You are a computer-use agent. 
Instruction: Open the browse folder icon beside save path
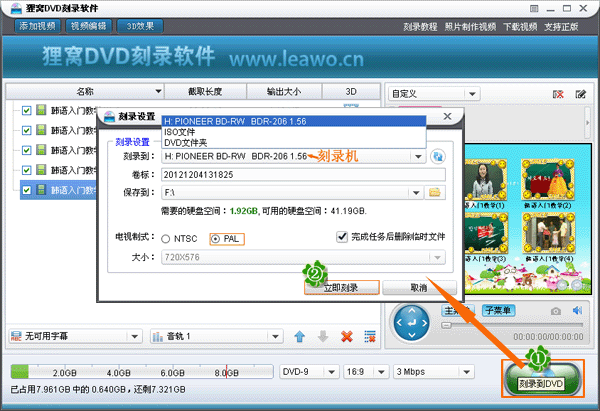[x=435, y=192]
